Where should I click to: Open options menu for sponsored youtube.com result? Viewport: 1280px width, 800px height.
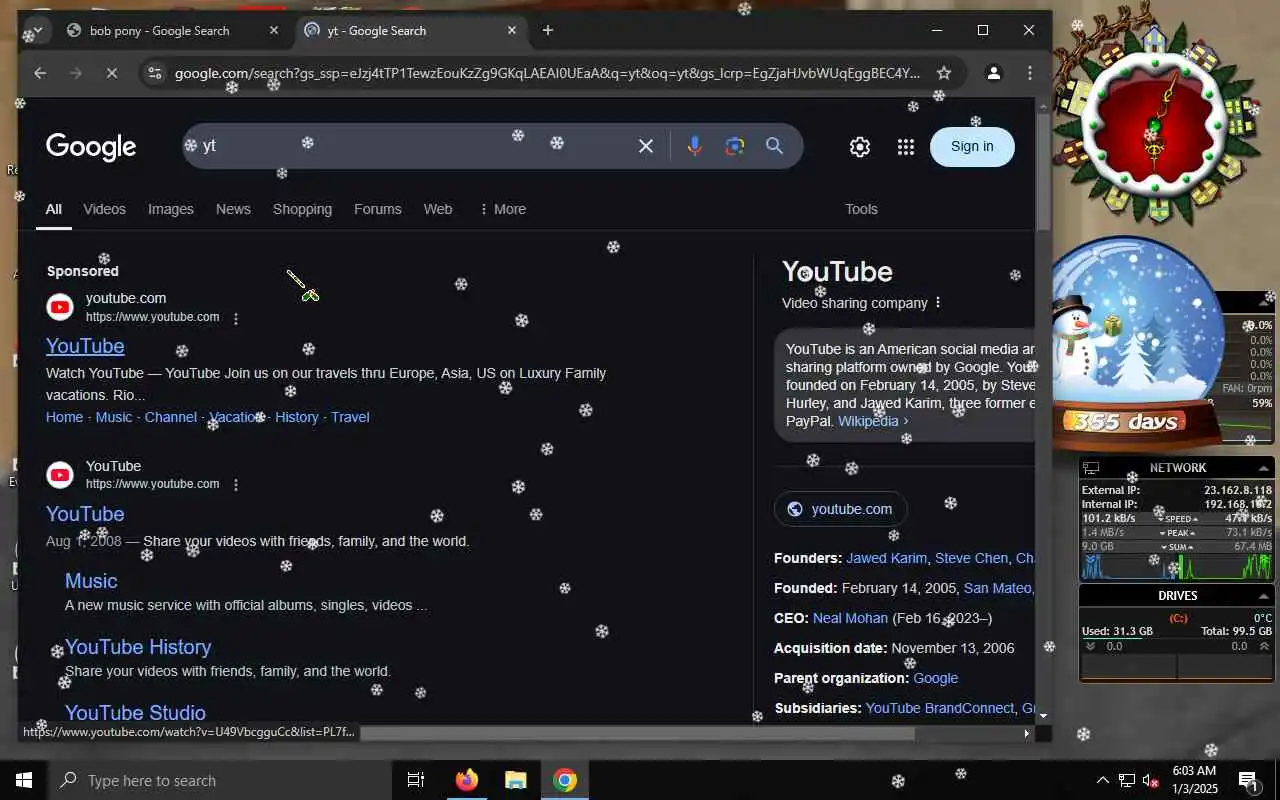(236, 318)
